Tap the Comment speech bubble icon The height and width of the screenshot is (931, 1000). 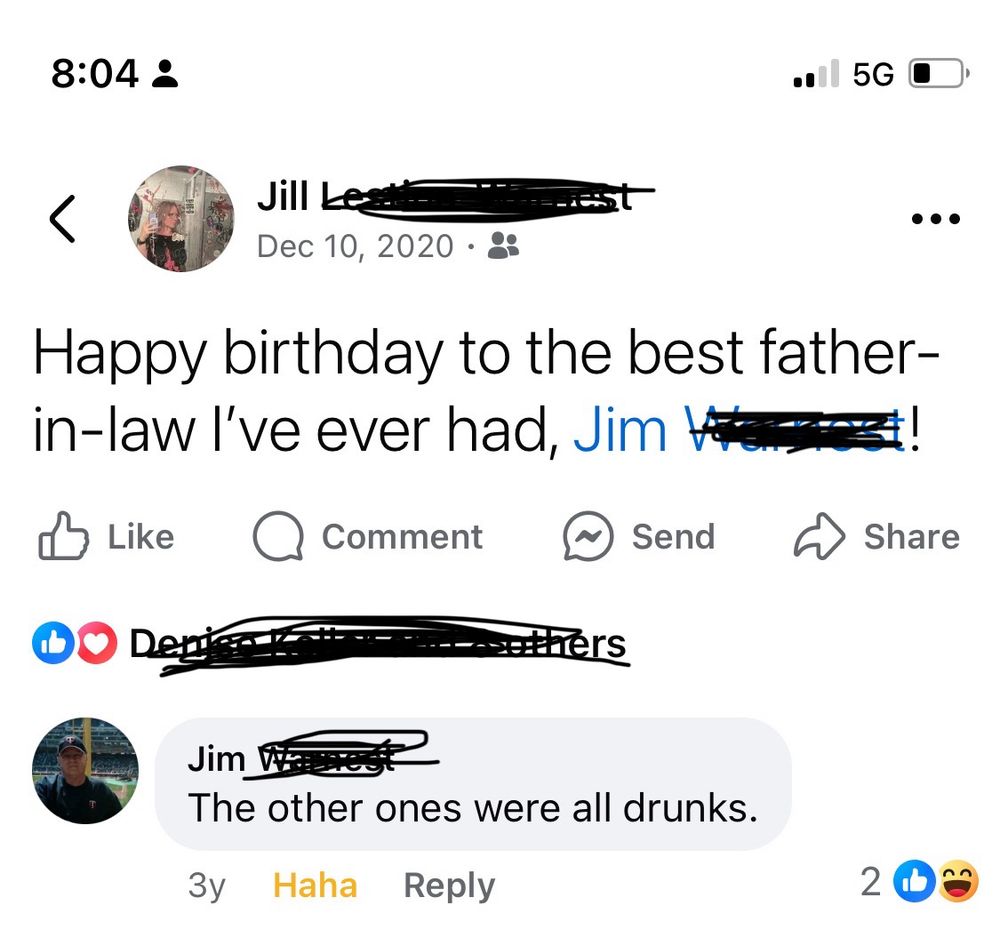[x=278, y=536]
